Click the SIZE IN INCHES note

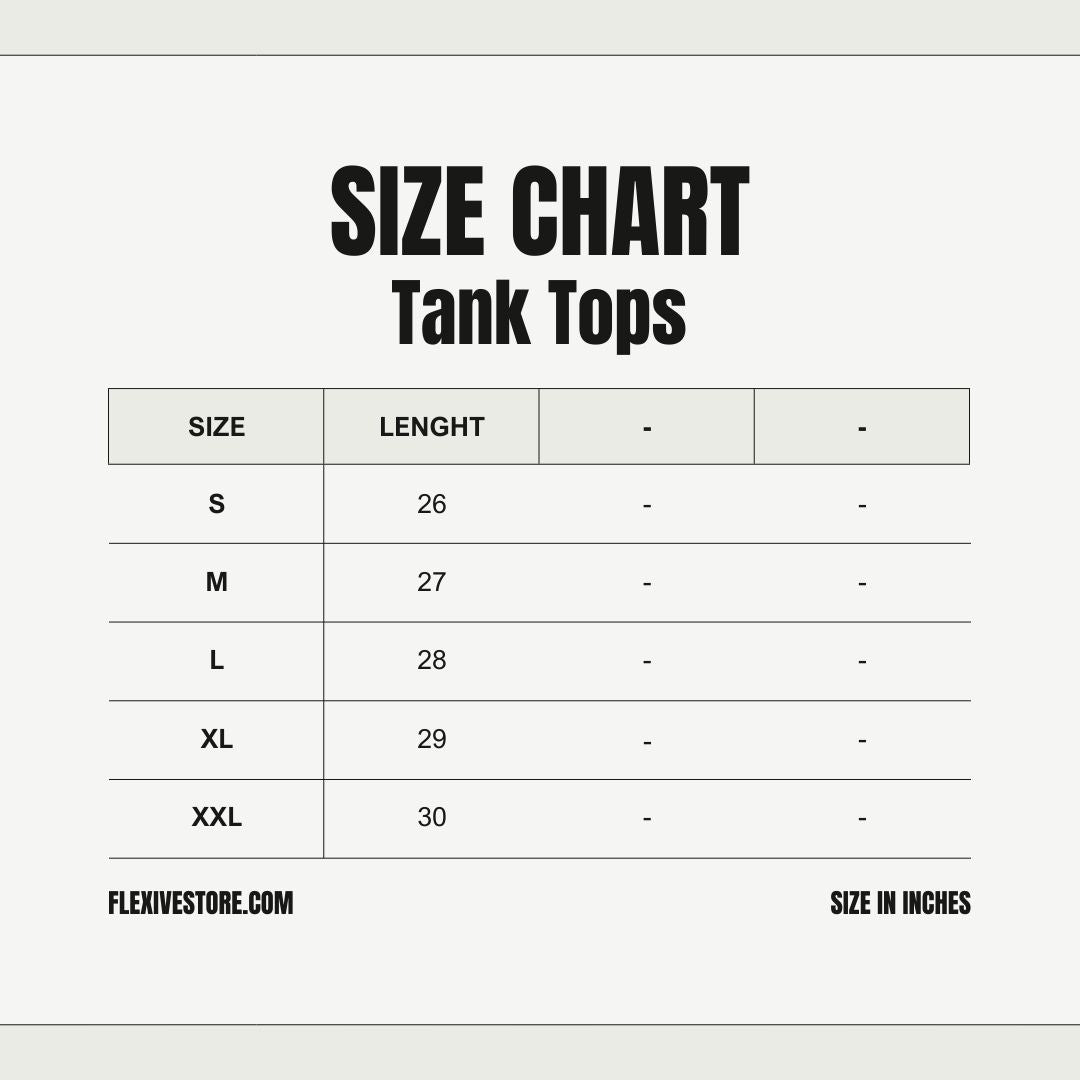(x=900, y=903)
